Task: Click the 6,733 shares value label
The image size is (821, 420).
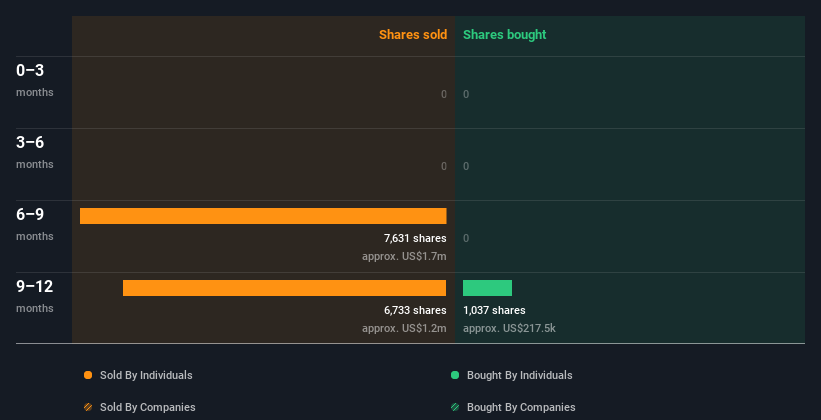Action: 415,310
